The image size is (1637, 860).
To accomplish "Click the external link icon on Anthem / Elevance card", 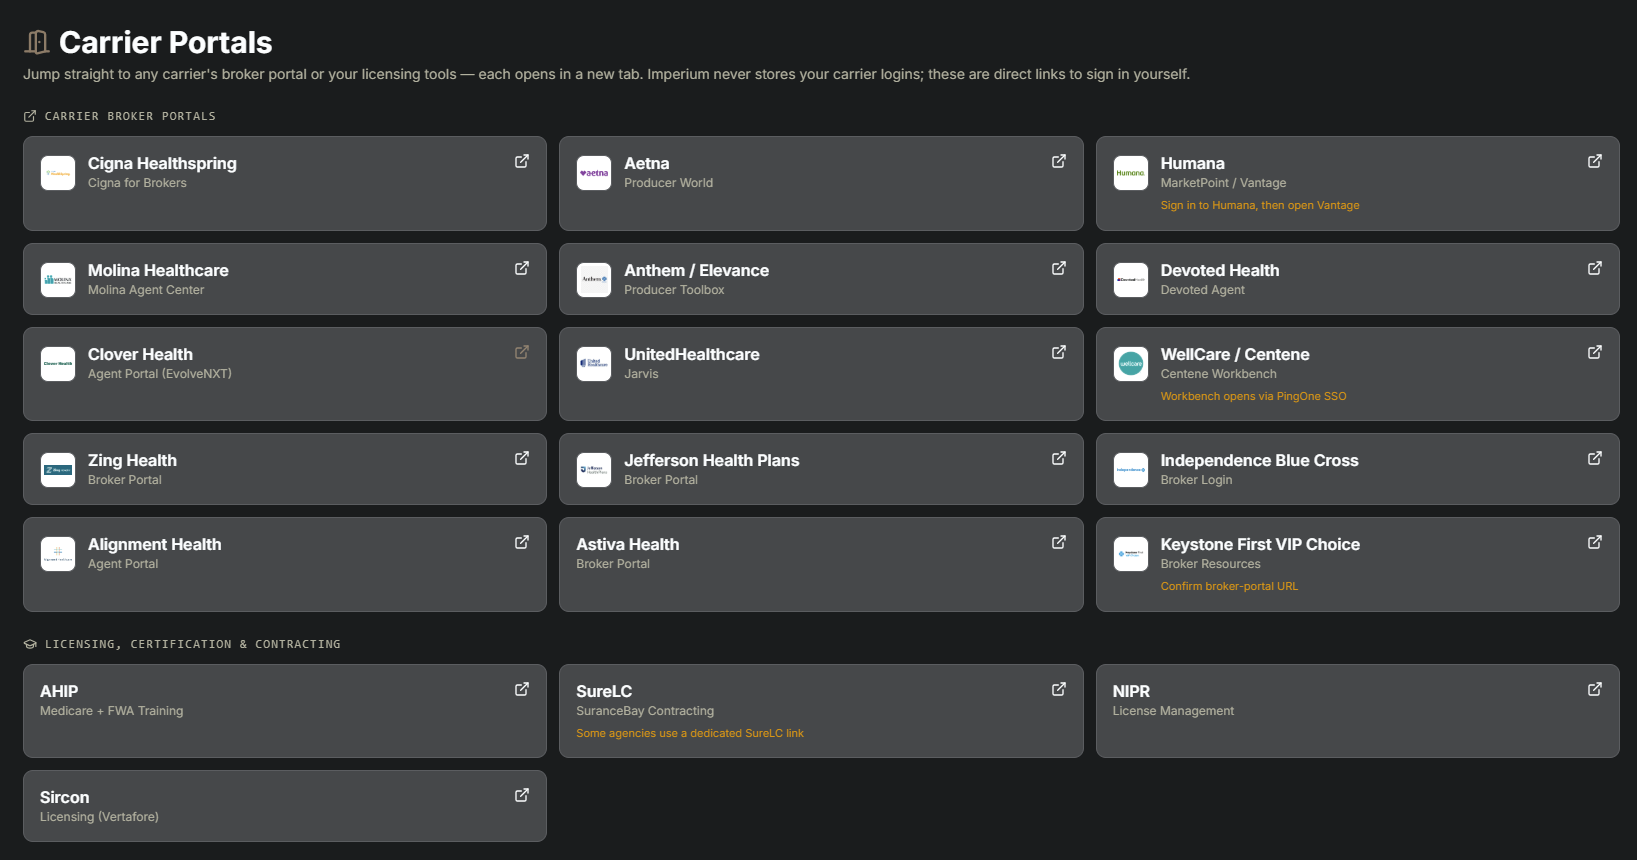I will click(1059, 268).
